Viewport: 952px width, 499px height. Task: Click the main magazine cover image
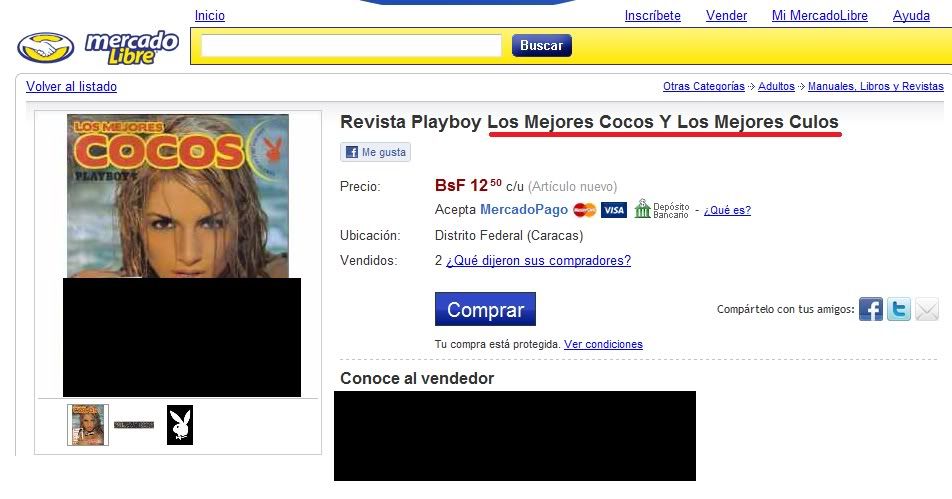pos(178,196)
